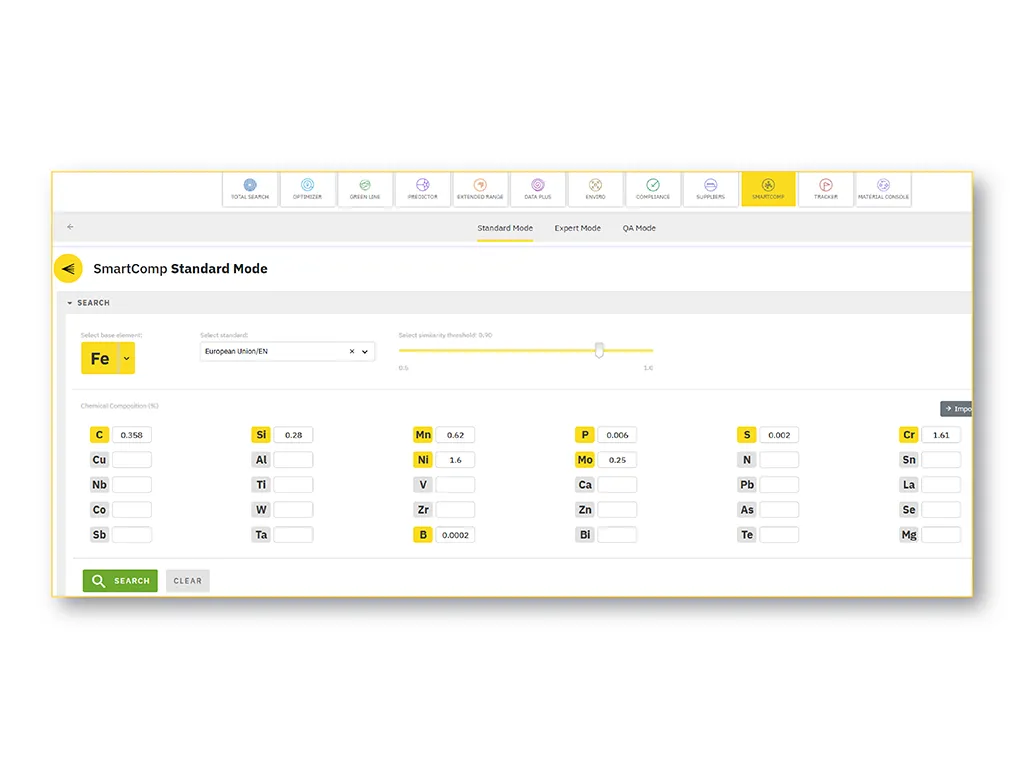Open the Green Line module

click(365, 189)
